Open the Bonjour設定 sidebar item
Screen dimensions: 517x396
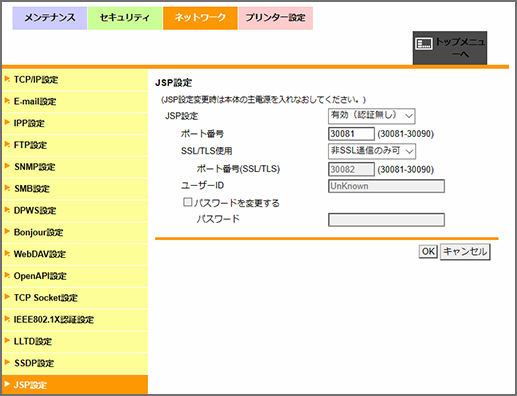[x=75, y=232]
